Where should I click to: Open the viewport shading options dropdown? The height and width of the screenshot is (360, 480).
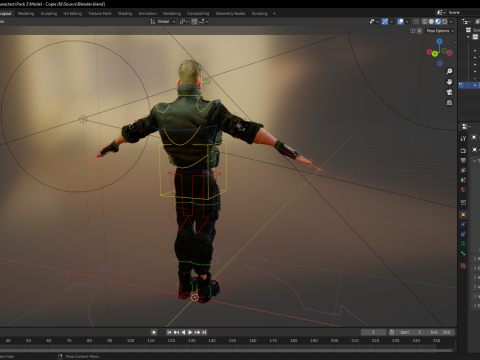pos(451,21)
